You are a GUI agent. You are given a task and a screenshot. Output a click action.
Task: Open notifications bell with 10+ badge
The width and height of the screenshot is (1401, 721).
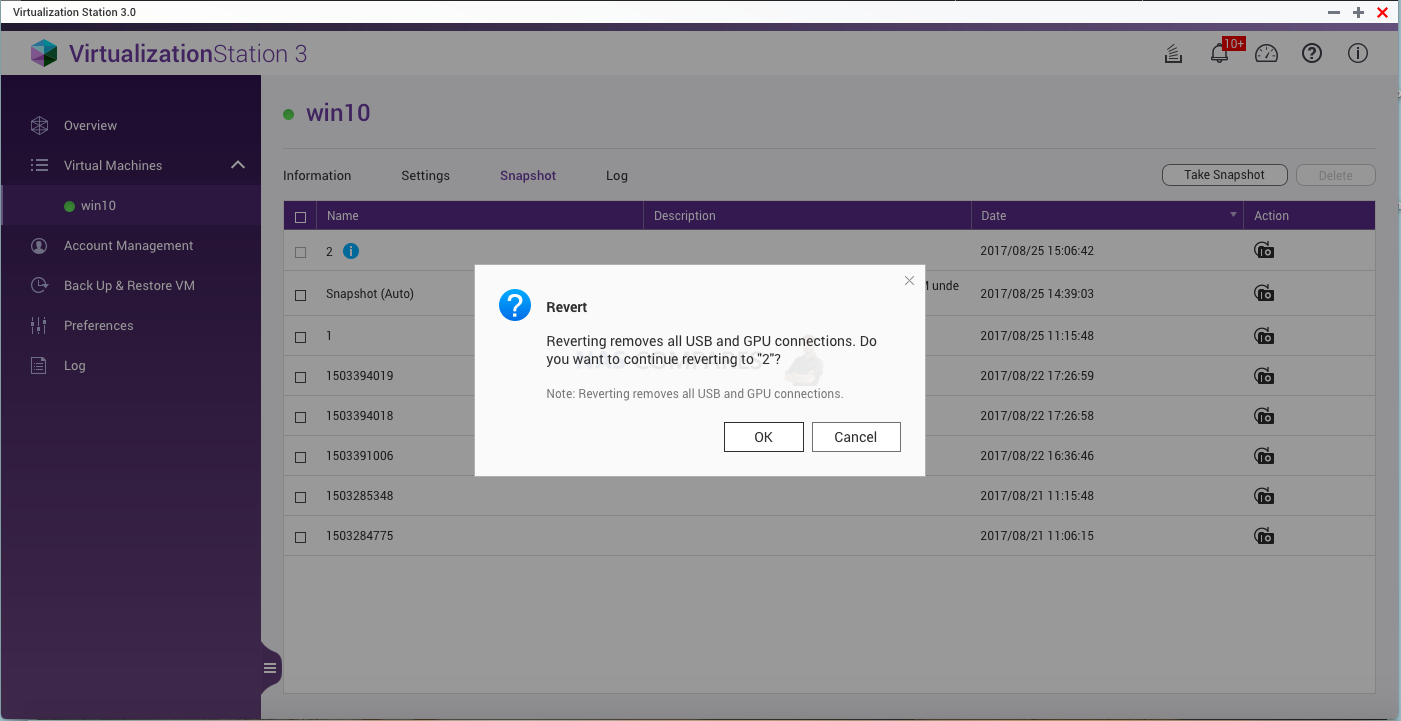1219,54
